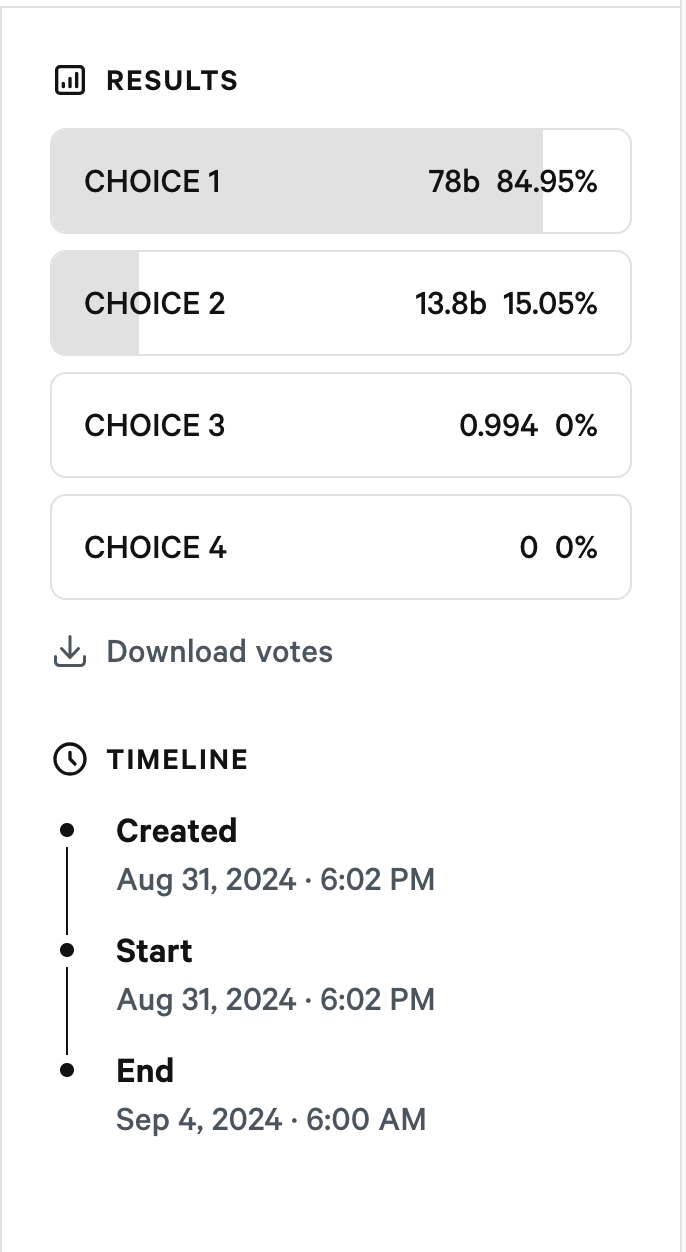Open the Download votes link
The image size is (686, 1252).
click(219, 652)
